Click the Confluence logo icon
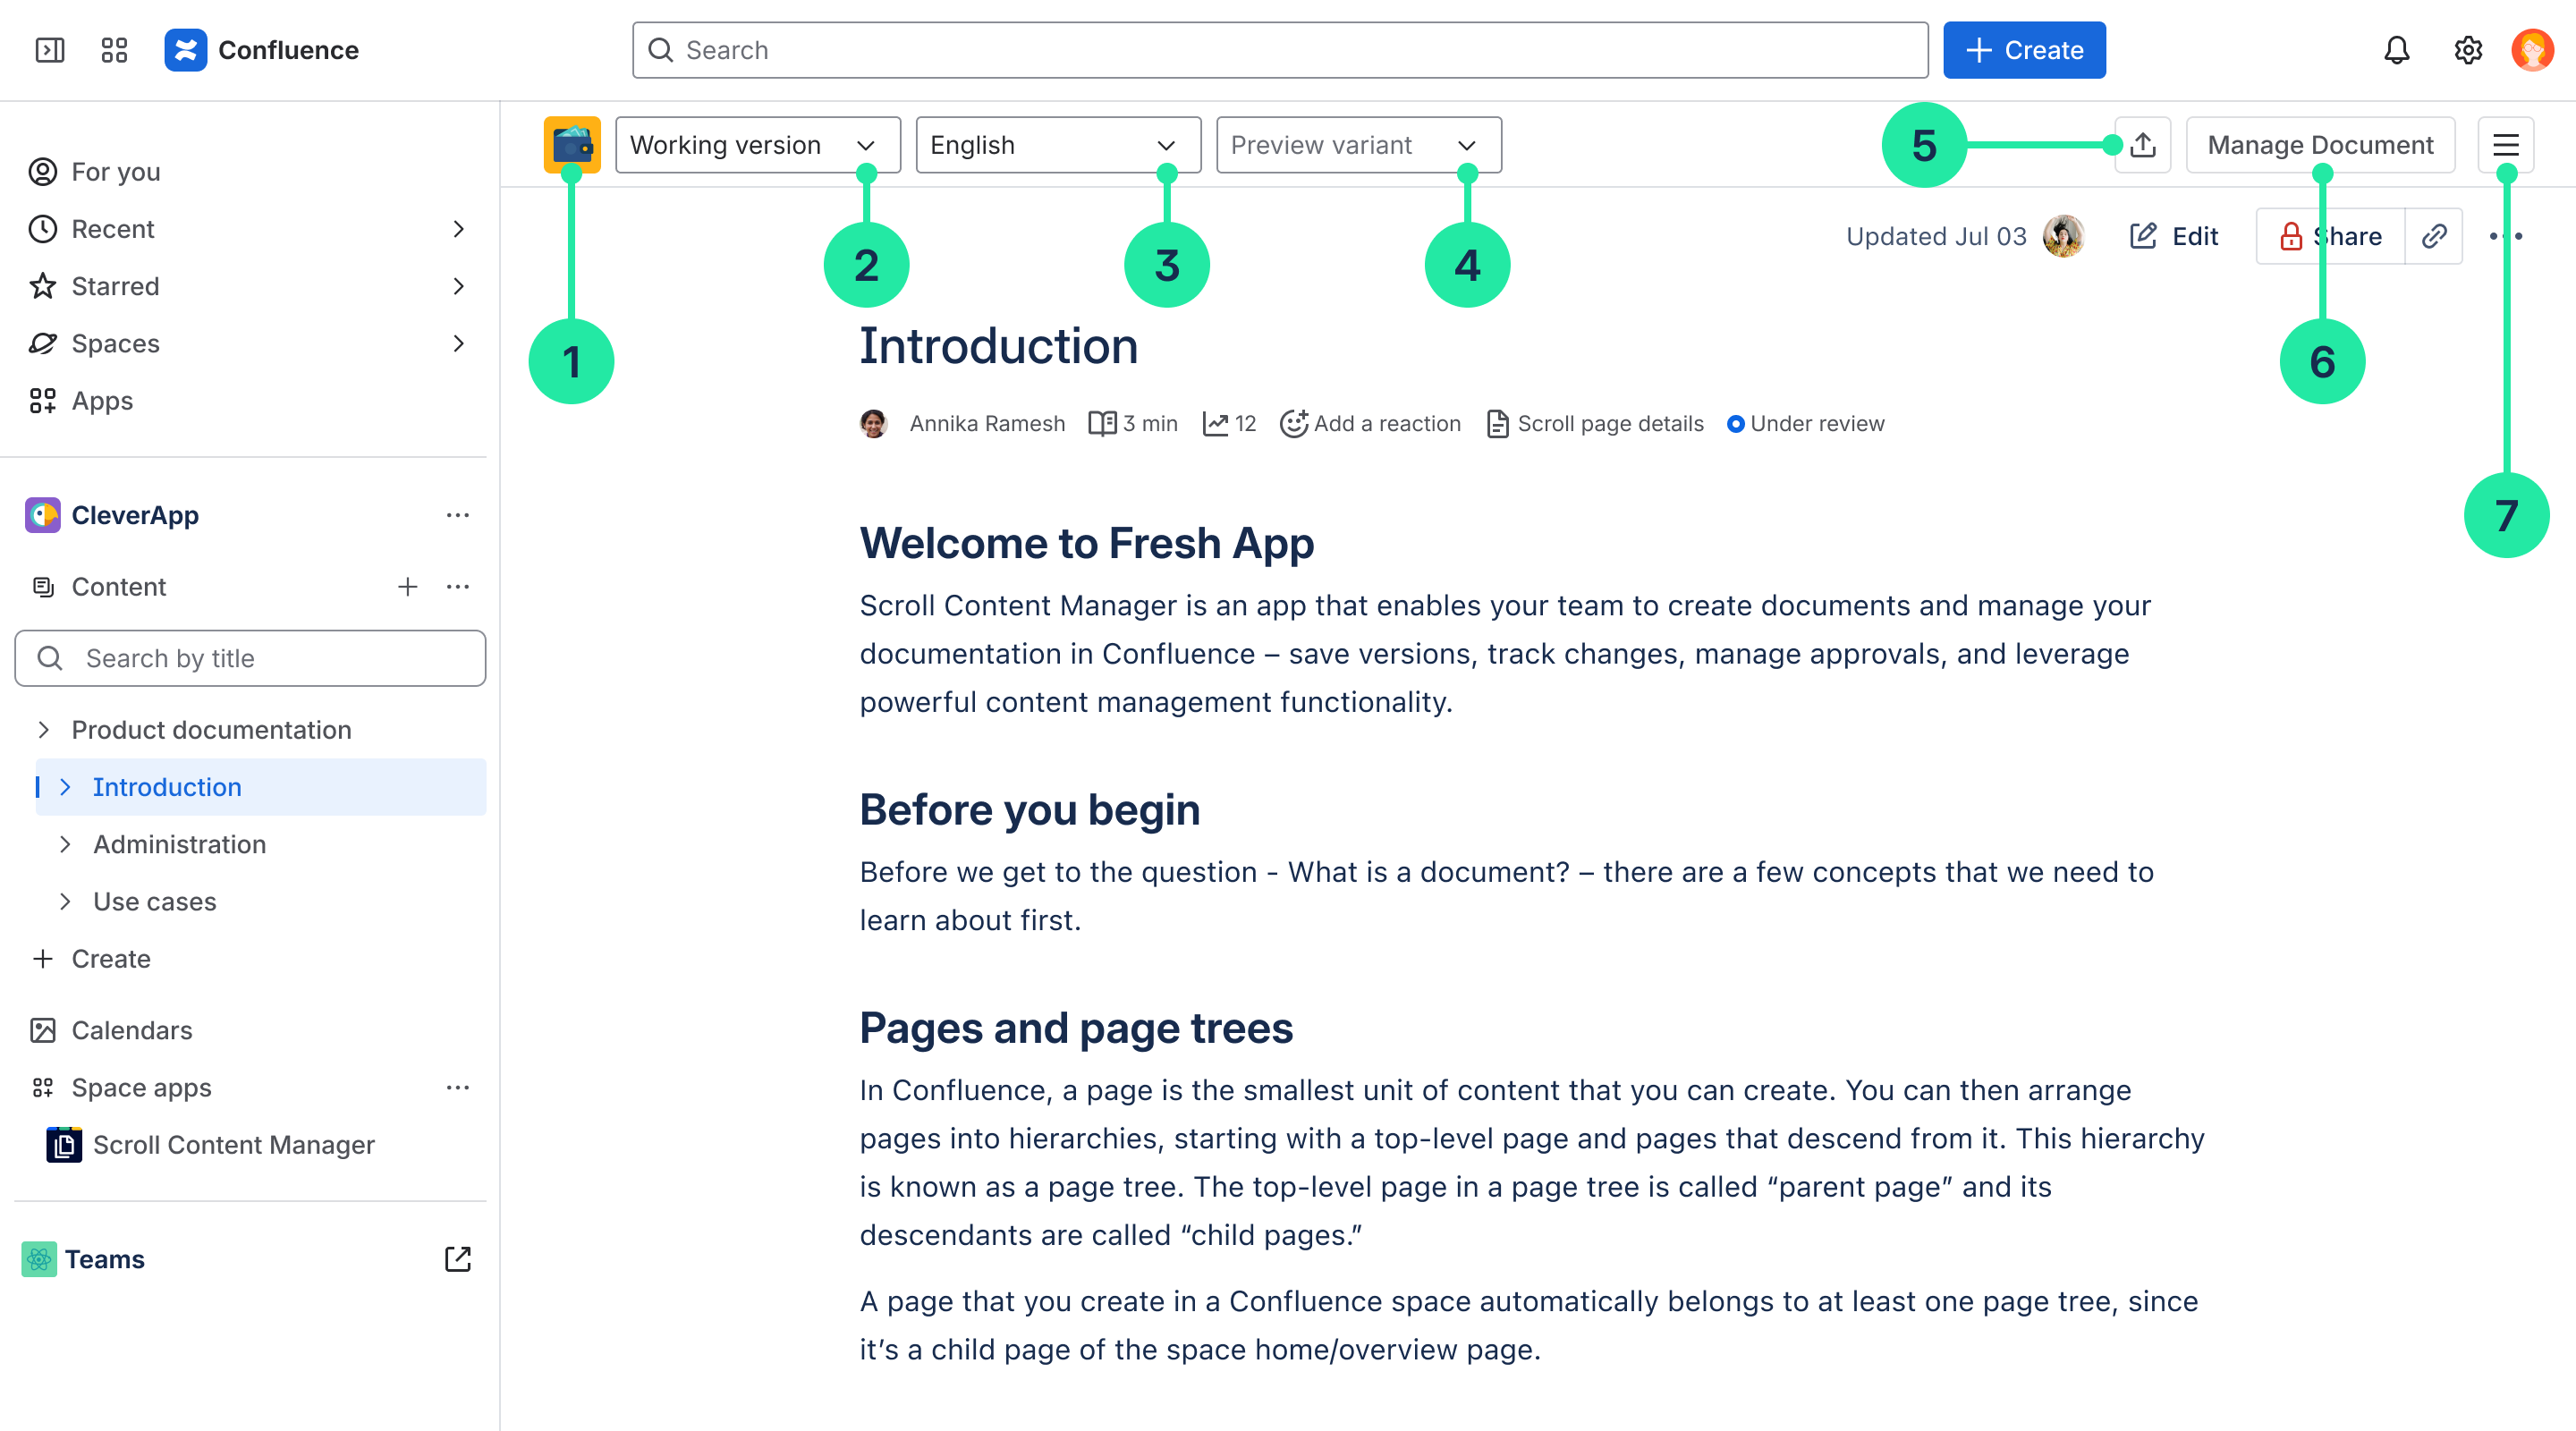 pos(186,50)
